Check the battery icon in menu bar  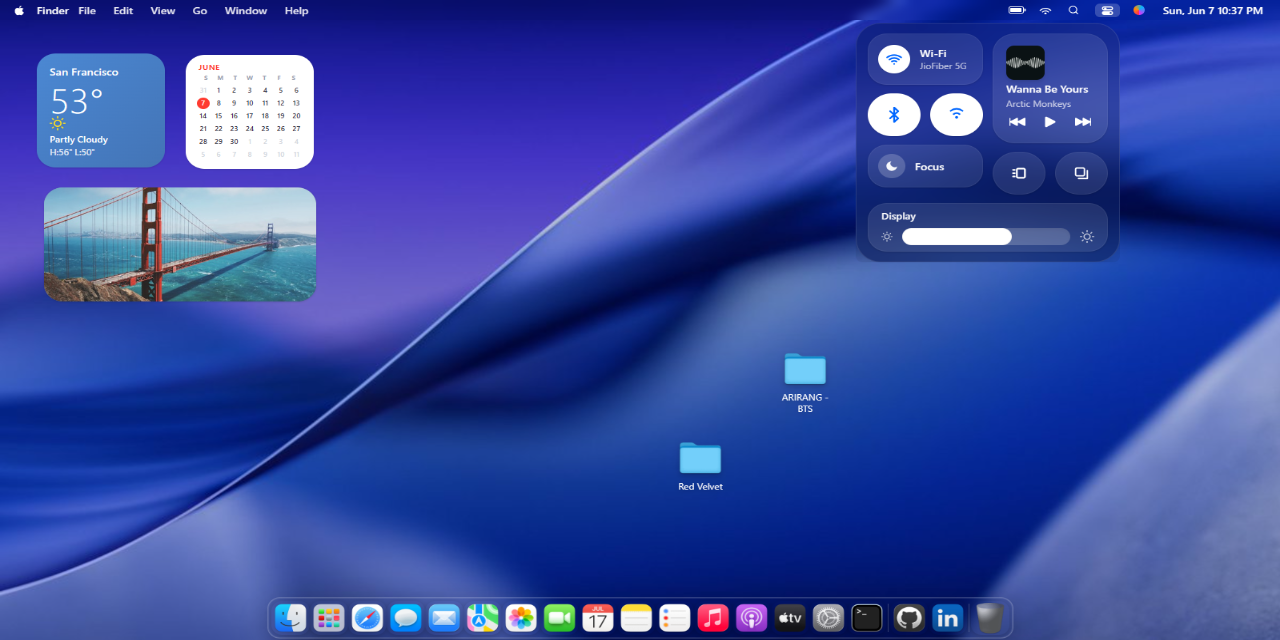(x=1017, y=10)
